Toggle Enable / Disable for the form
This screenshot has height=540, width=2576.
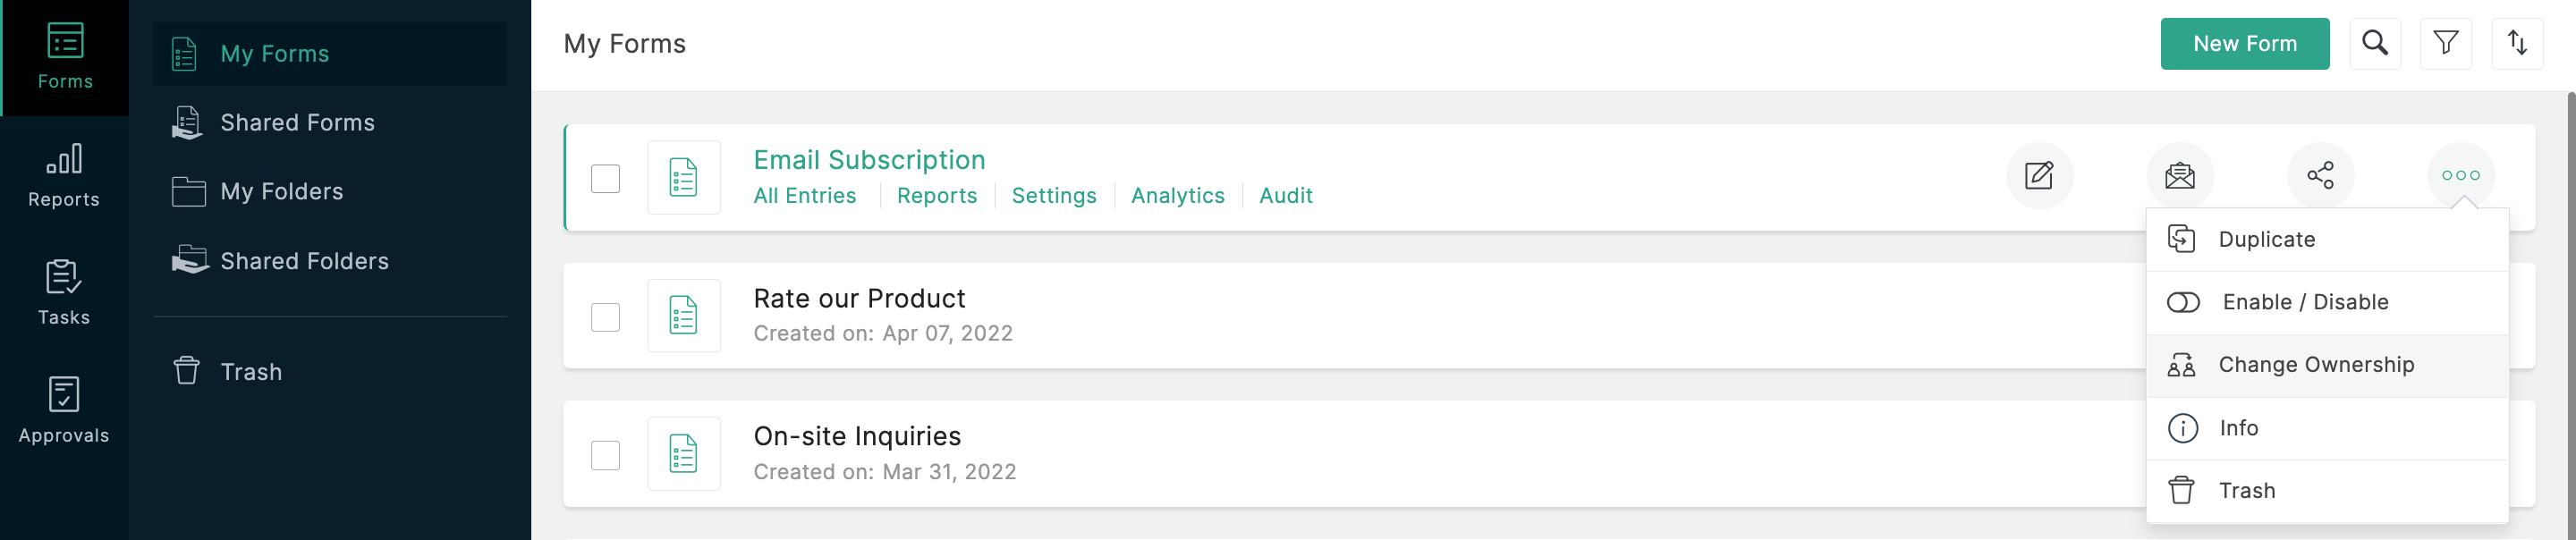(x=2304, y=302)
